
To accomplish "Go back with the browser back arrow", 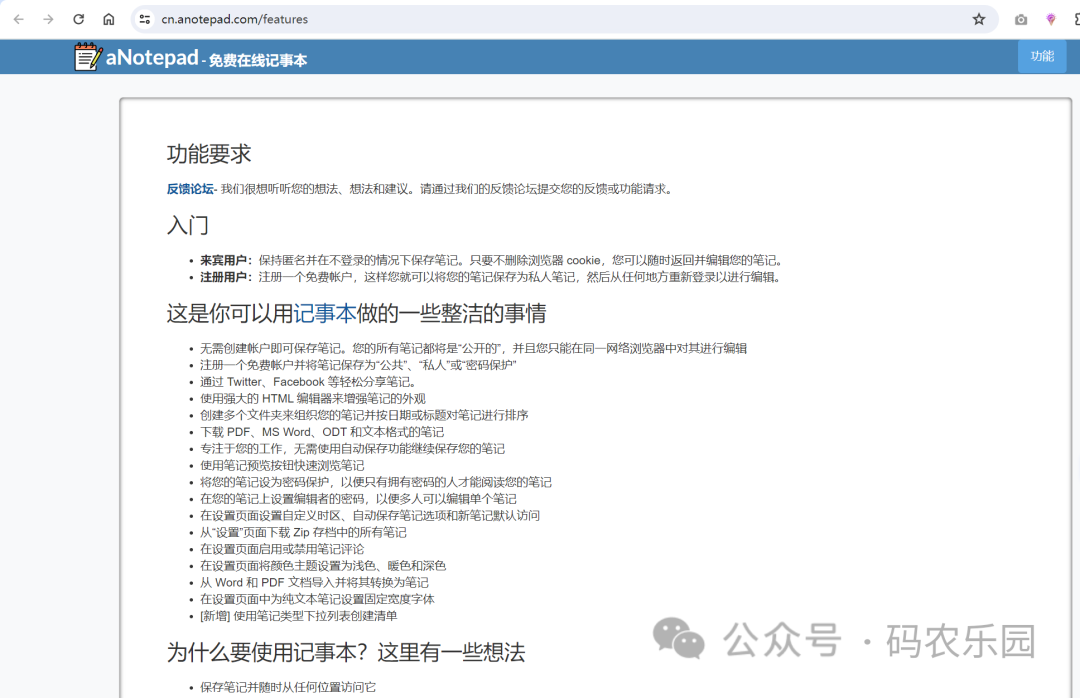I will tap(19, 19).
